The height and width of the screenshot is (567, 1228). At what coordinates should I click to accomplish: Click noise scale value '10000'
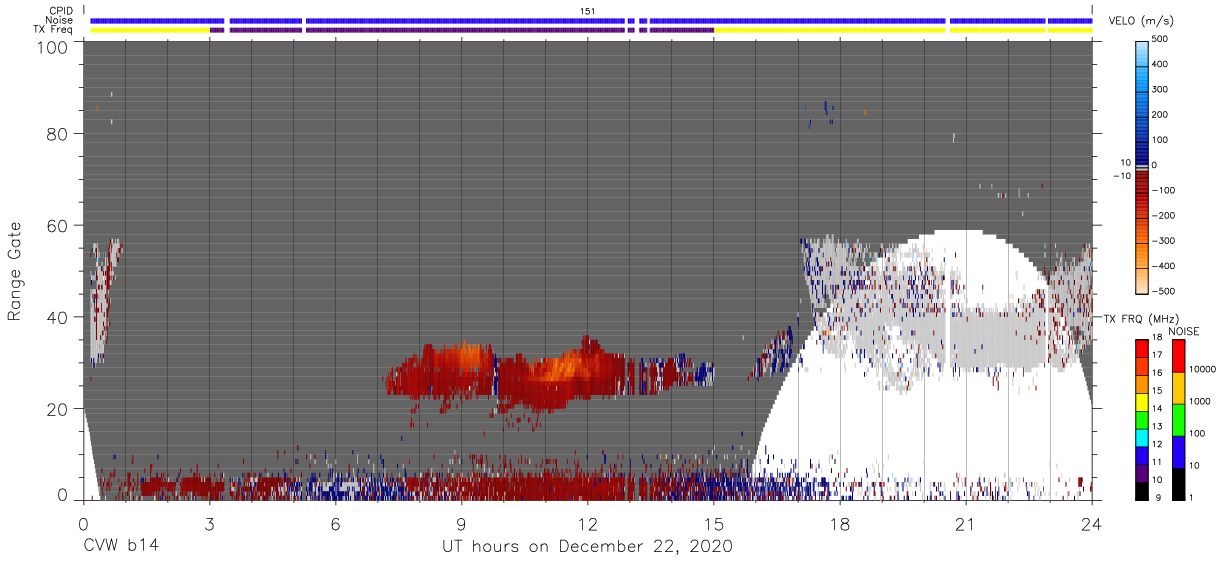[1204, 368]
